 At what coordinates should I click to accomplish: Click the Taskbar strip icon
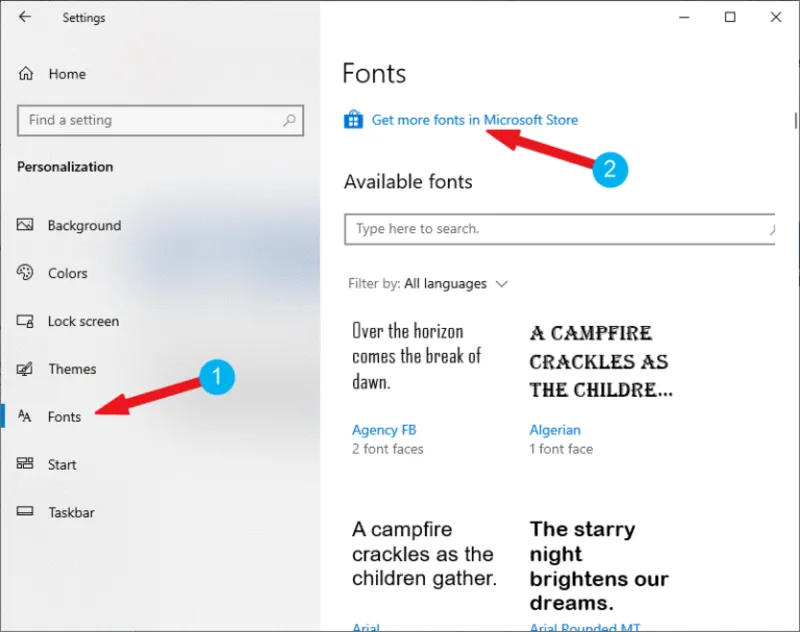click(25, 511)
